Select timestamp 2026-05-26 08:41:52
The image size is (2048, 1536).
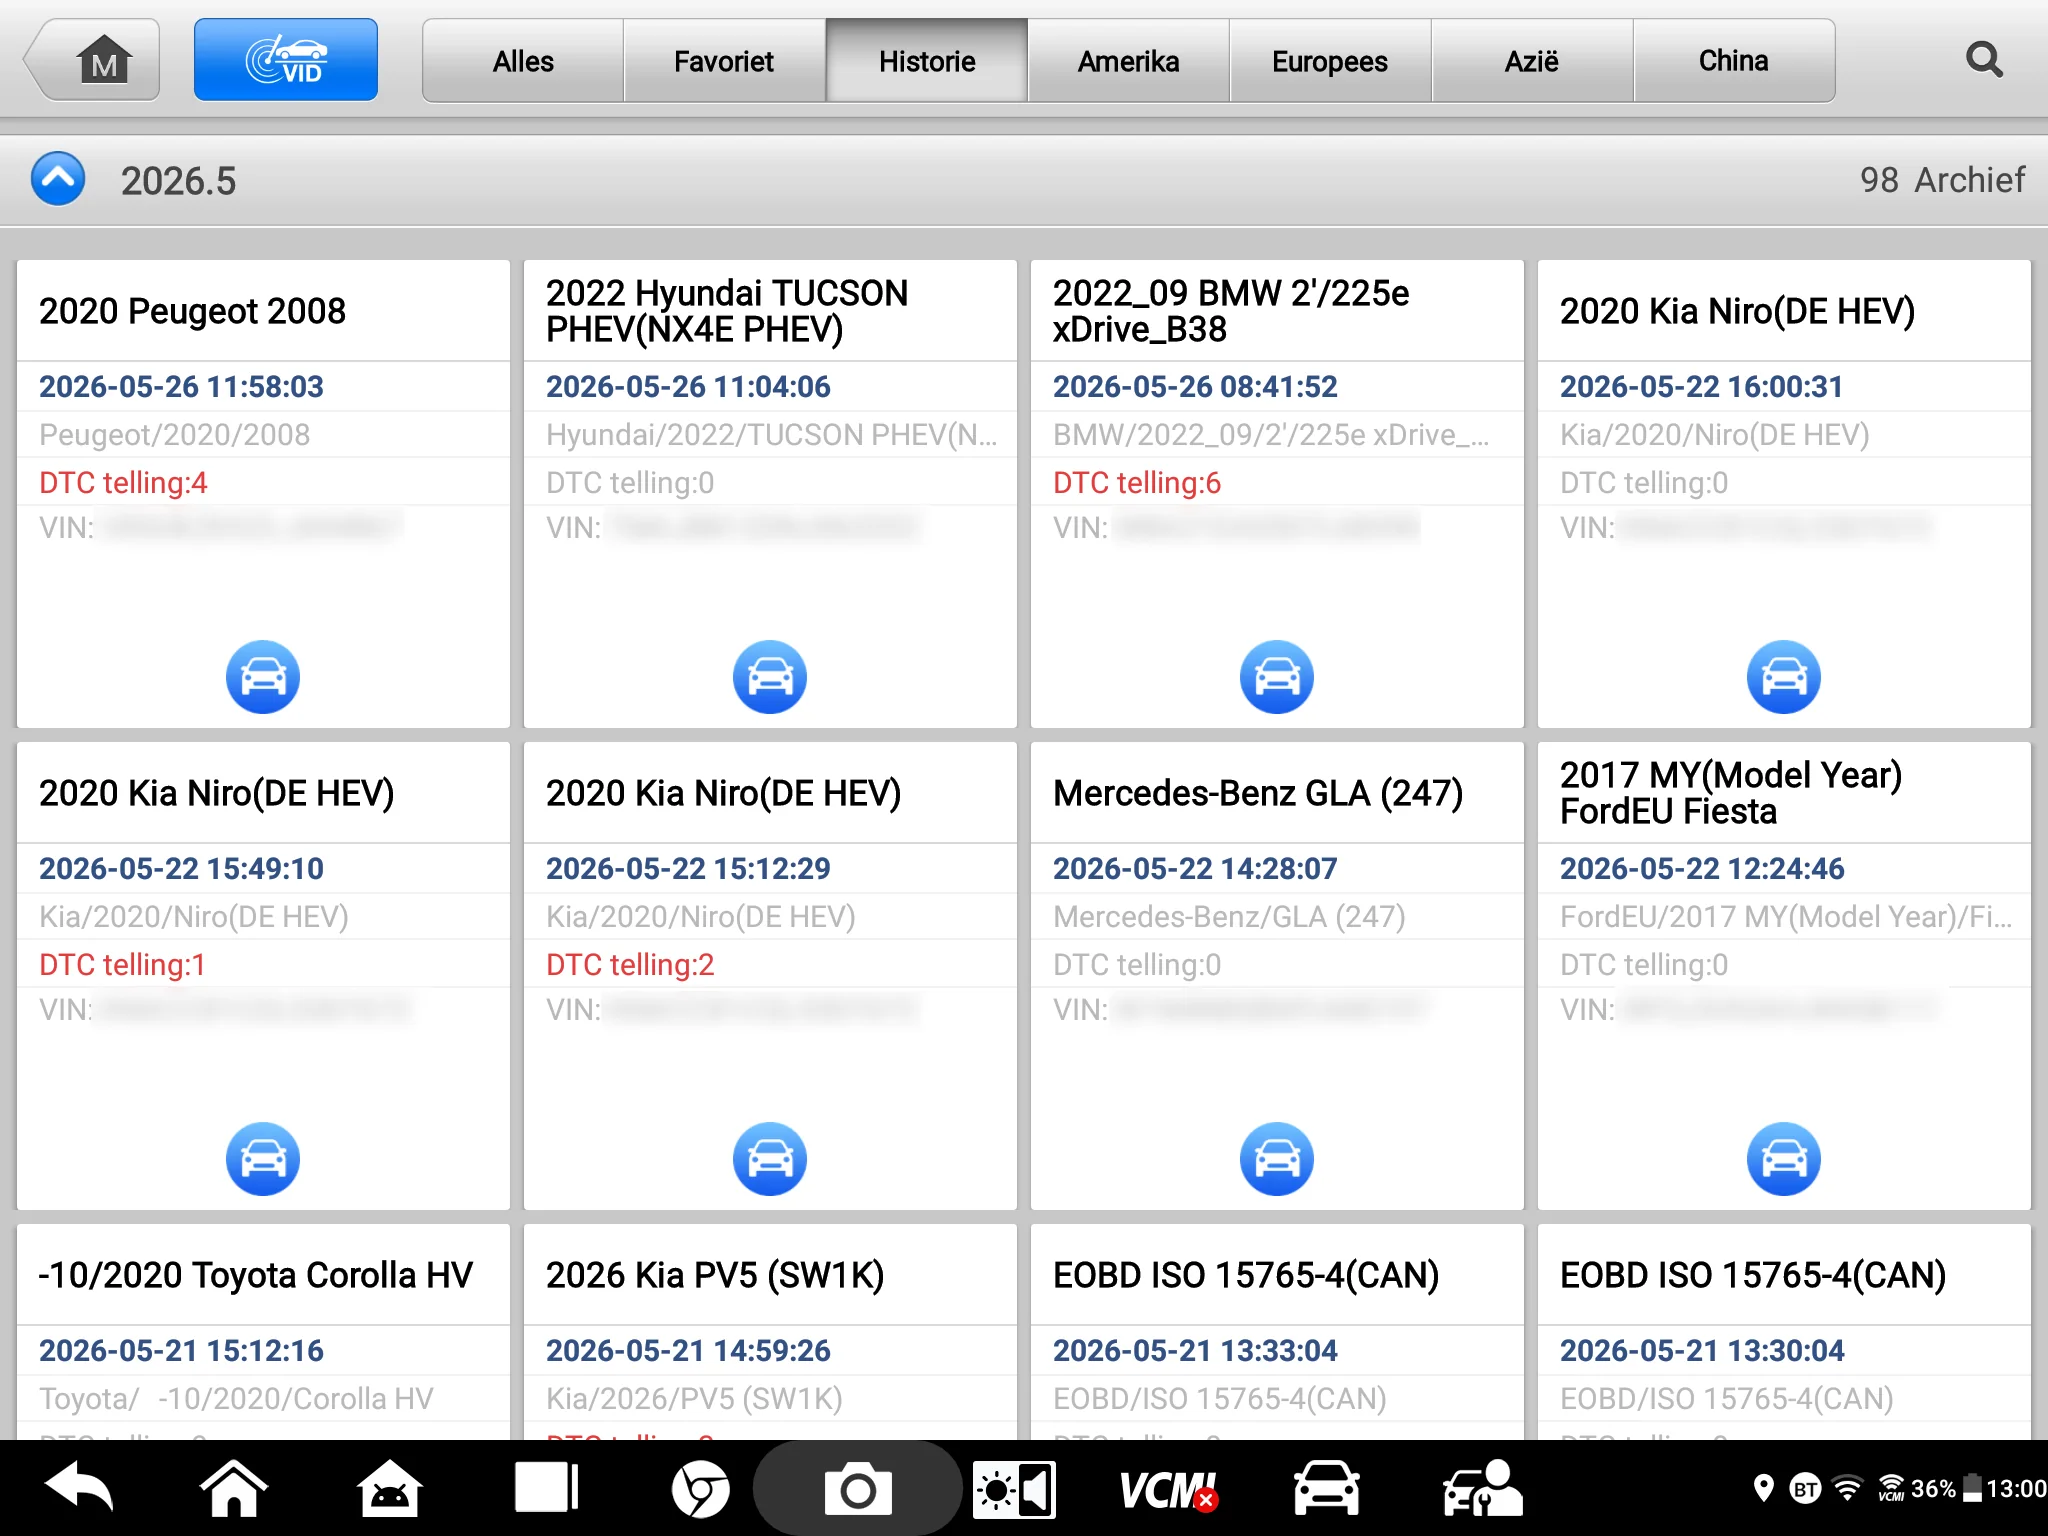click(x=1195, y=386)
